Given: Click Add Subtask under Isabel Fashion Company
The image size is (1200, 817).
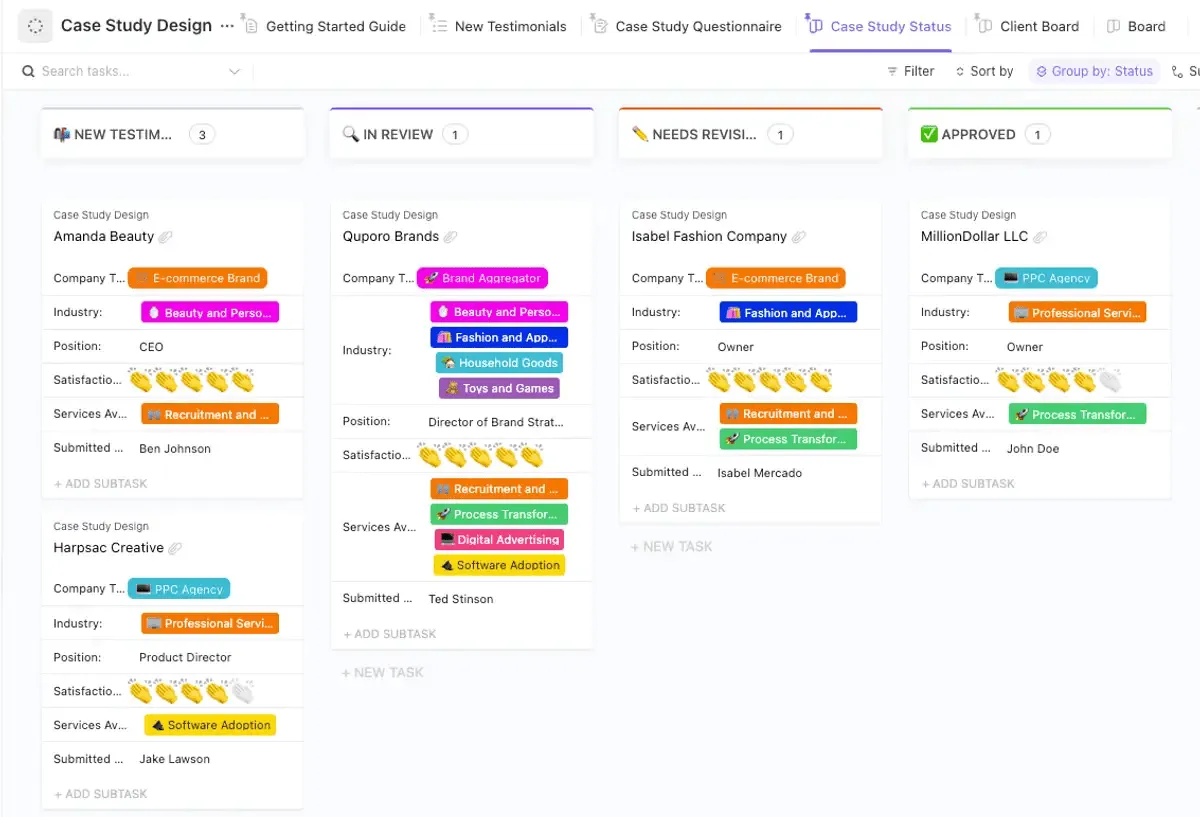Looking at the screenshot, I should click(679, 508).
